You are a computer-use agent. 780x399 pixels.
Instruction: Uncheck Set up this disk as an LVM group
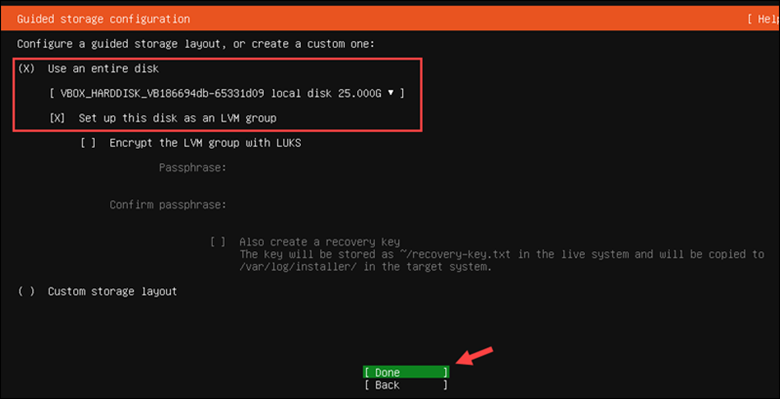[x=163, y=118]
